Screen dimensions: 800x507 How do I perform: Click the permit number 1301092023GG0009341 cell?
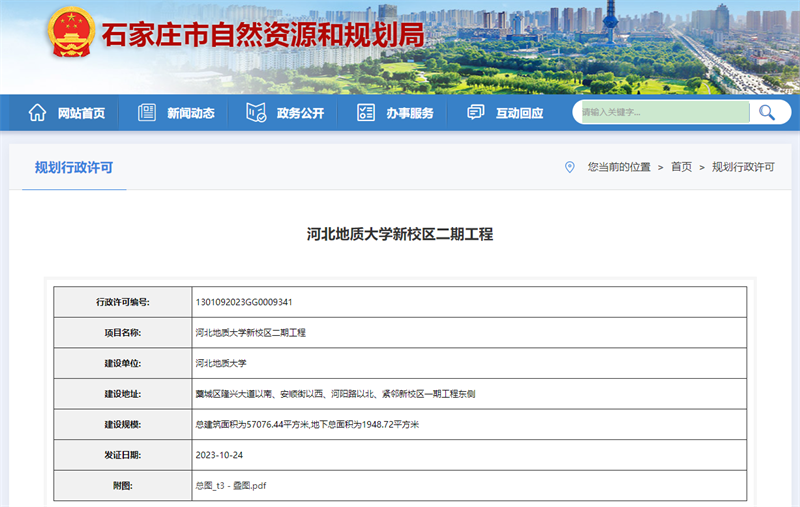tap(469, 302)
